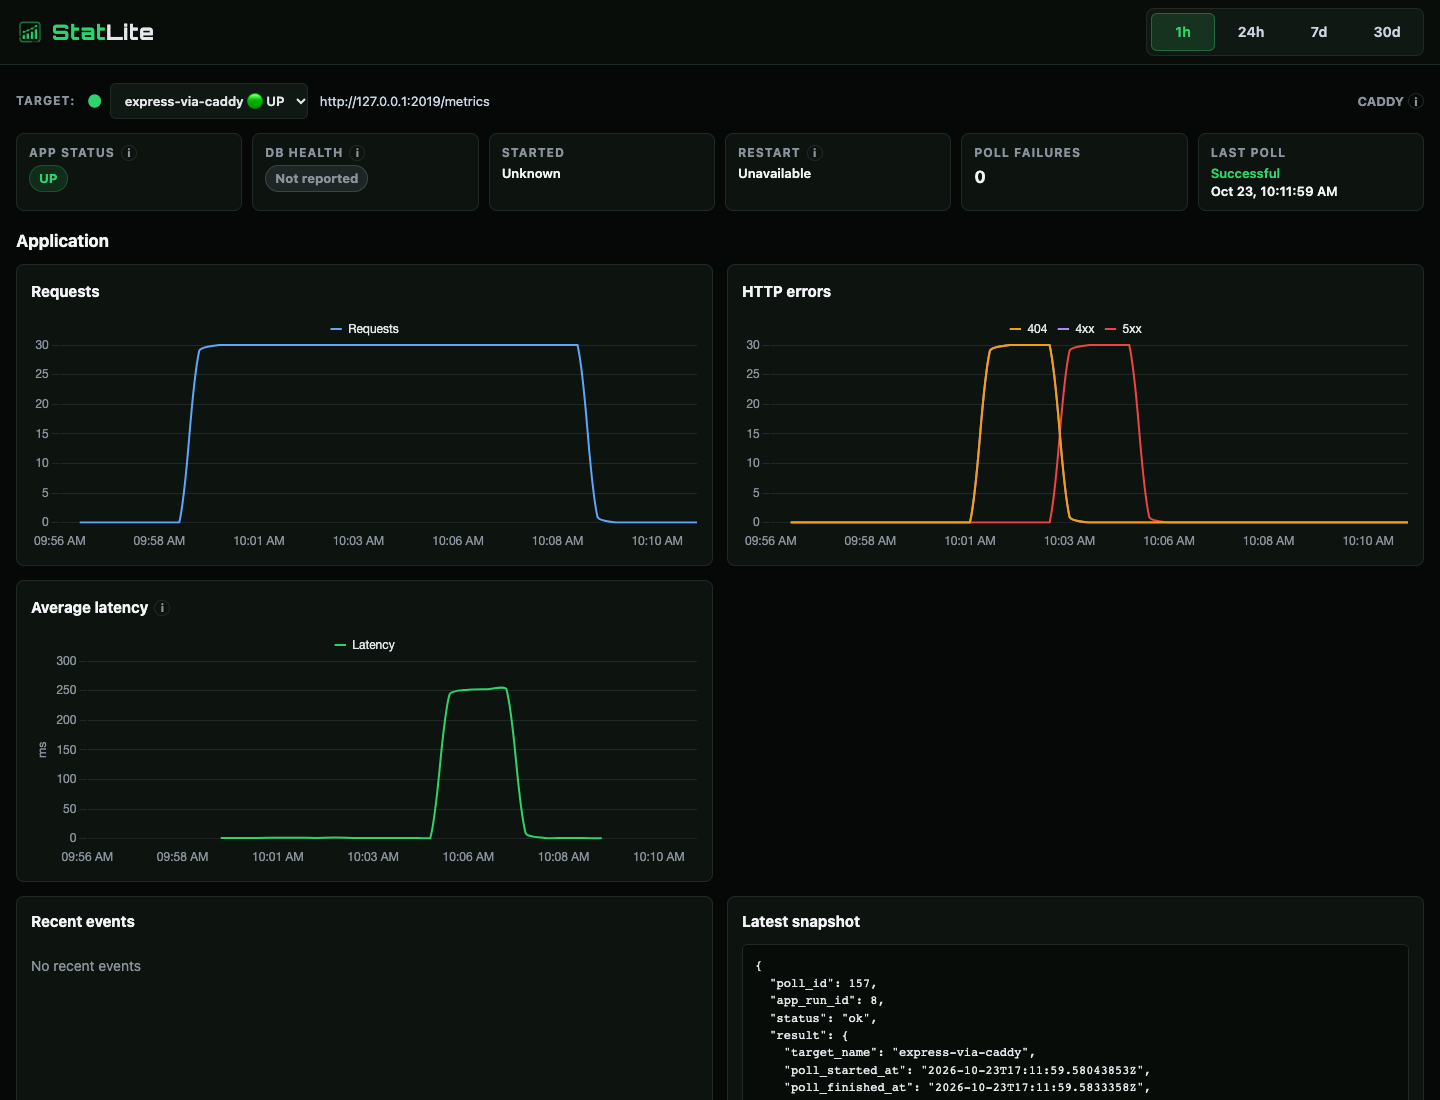Select the 1h time range
1440x1100 pixels.
click(x=1183, y=32)
